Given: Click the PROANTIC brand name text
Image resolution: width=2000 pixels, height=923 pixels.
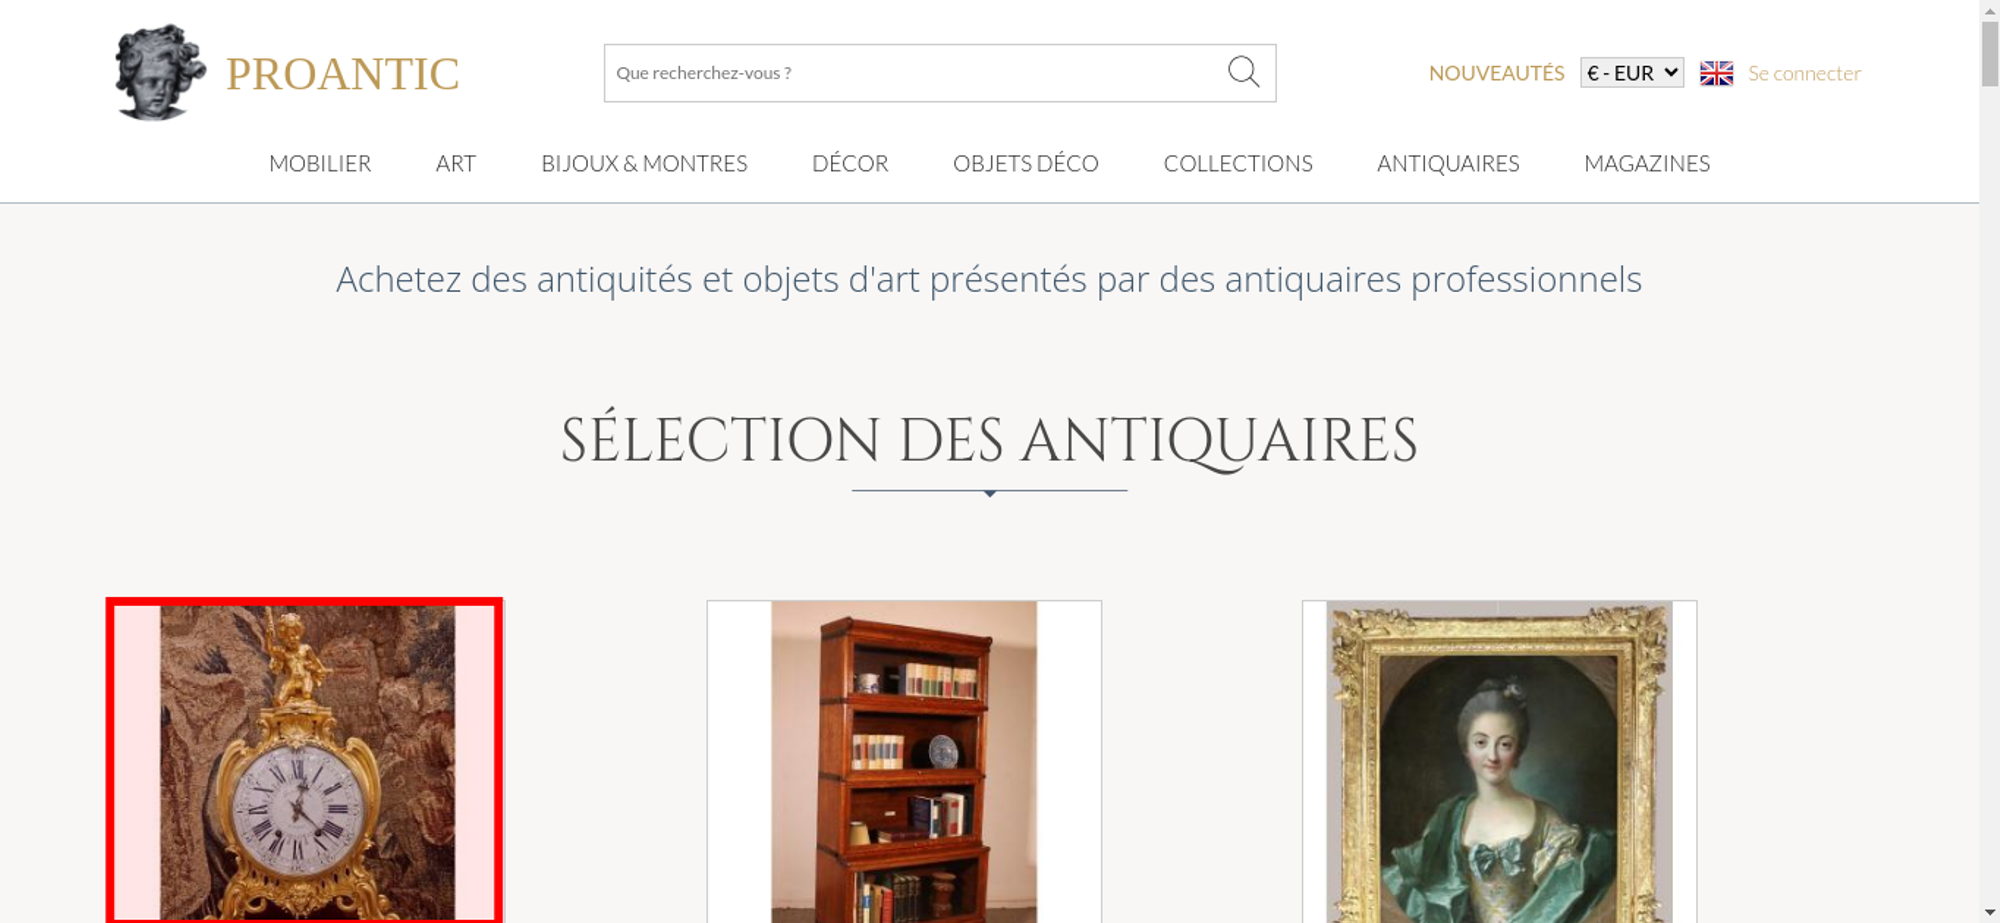Looking at the screenshot, I should 342,74.
